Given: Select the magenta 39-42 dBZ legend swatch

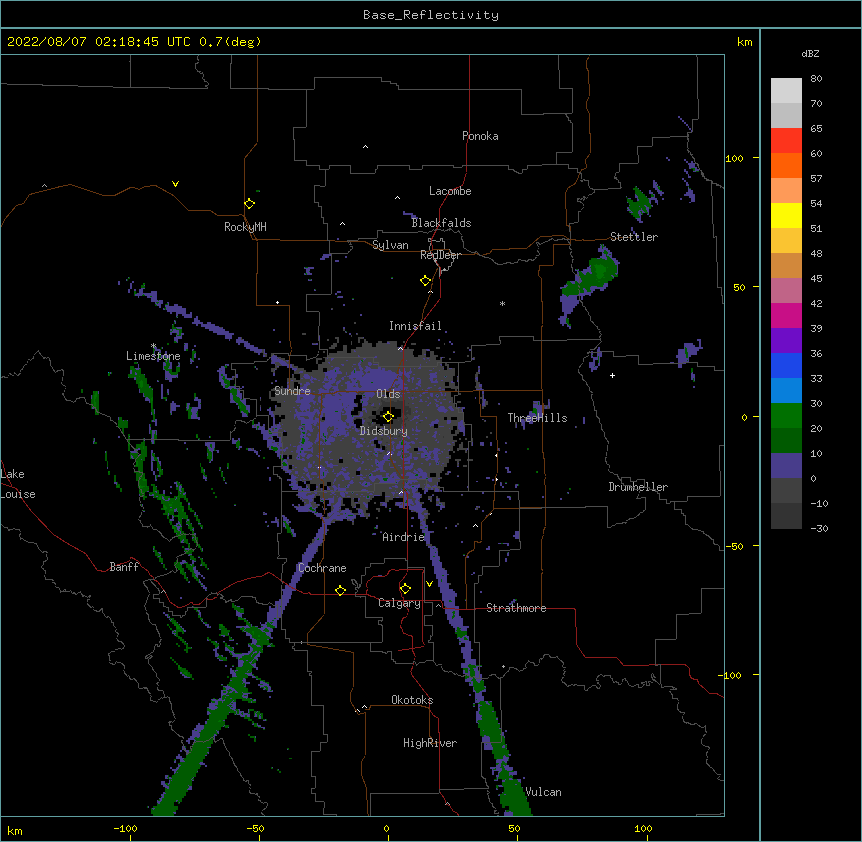Looking at the screenshot, I should point(786,315).
